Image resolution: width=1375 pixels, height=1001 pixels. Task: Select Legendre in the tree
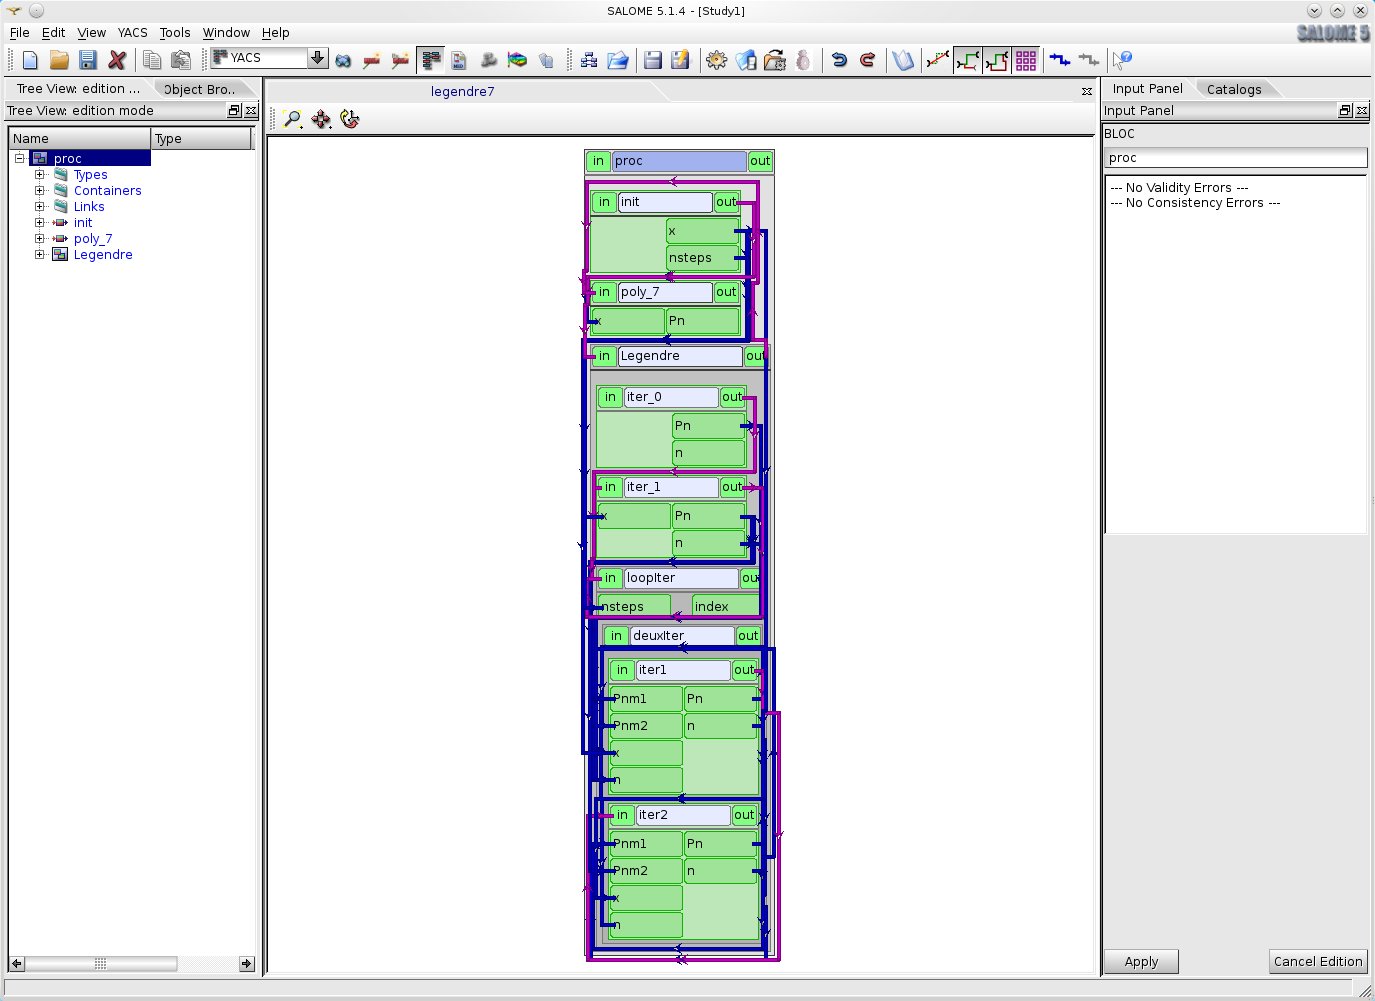click(x=103, y=254)
